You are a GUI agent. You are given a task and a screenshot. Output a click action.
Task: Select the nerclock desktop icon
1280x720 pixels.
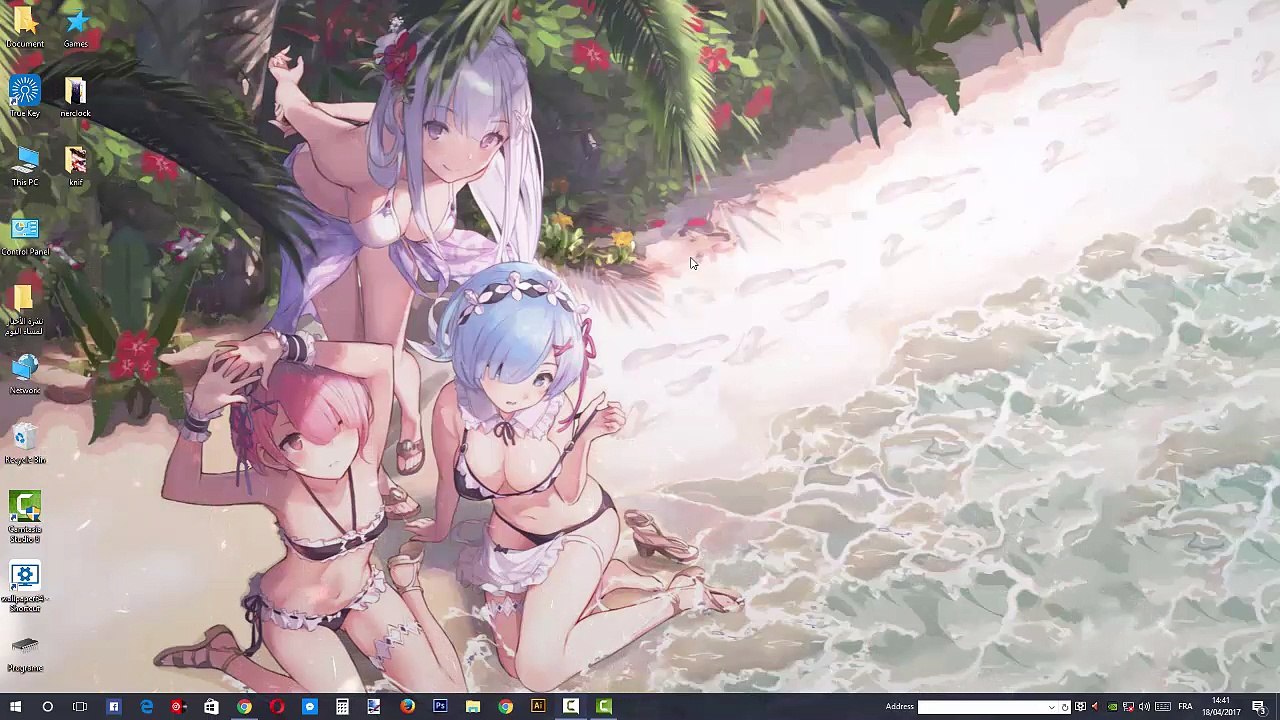(x=76, y=96)
